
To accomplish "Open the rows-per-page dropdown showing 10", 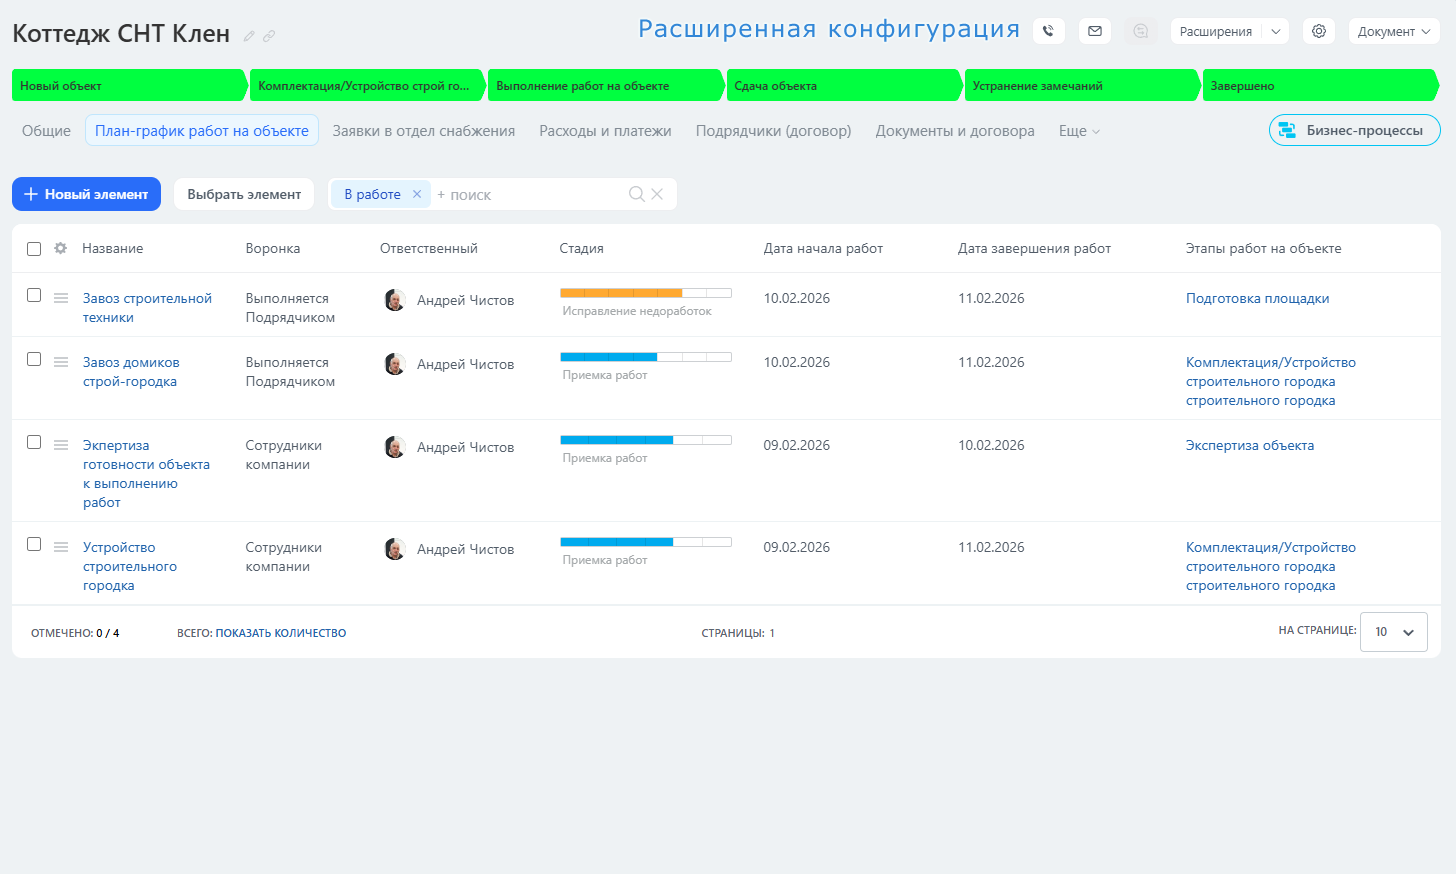I will click(x=1393, y=632).
